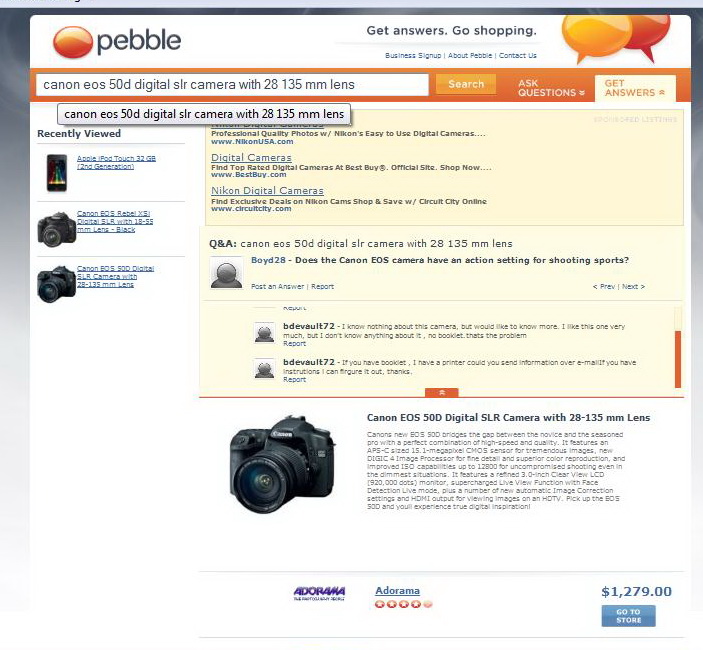The width and height of the screenshot is (703, 650).
Task: Click the Apple iPod Touch thumbnail
Action: [x=57, y=173]
